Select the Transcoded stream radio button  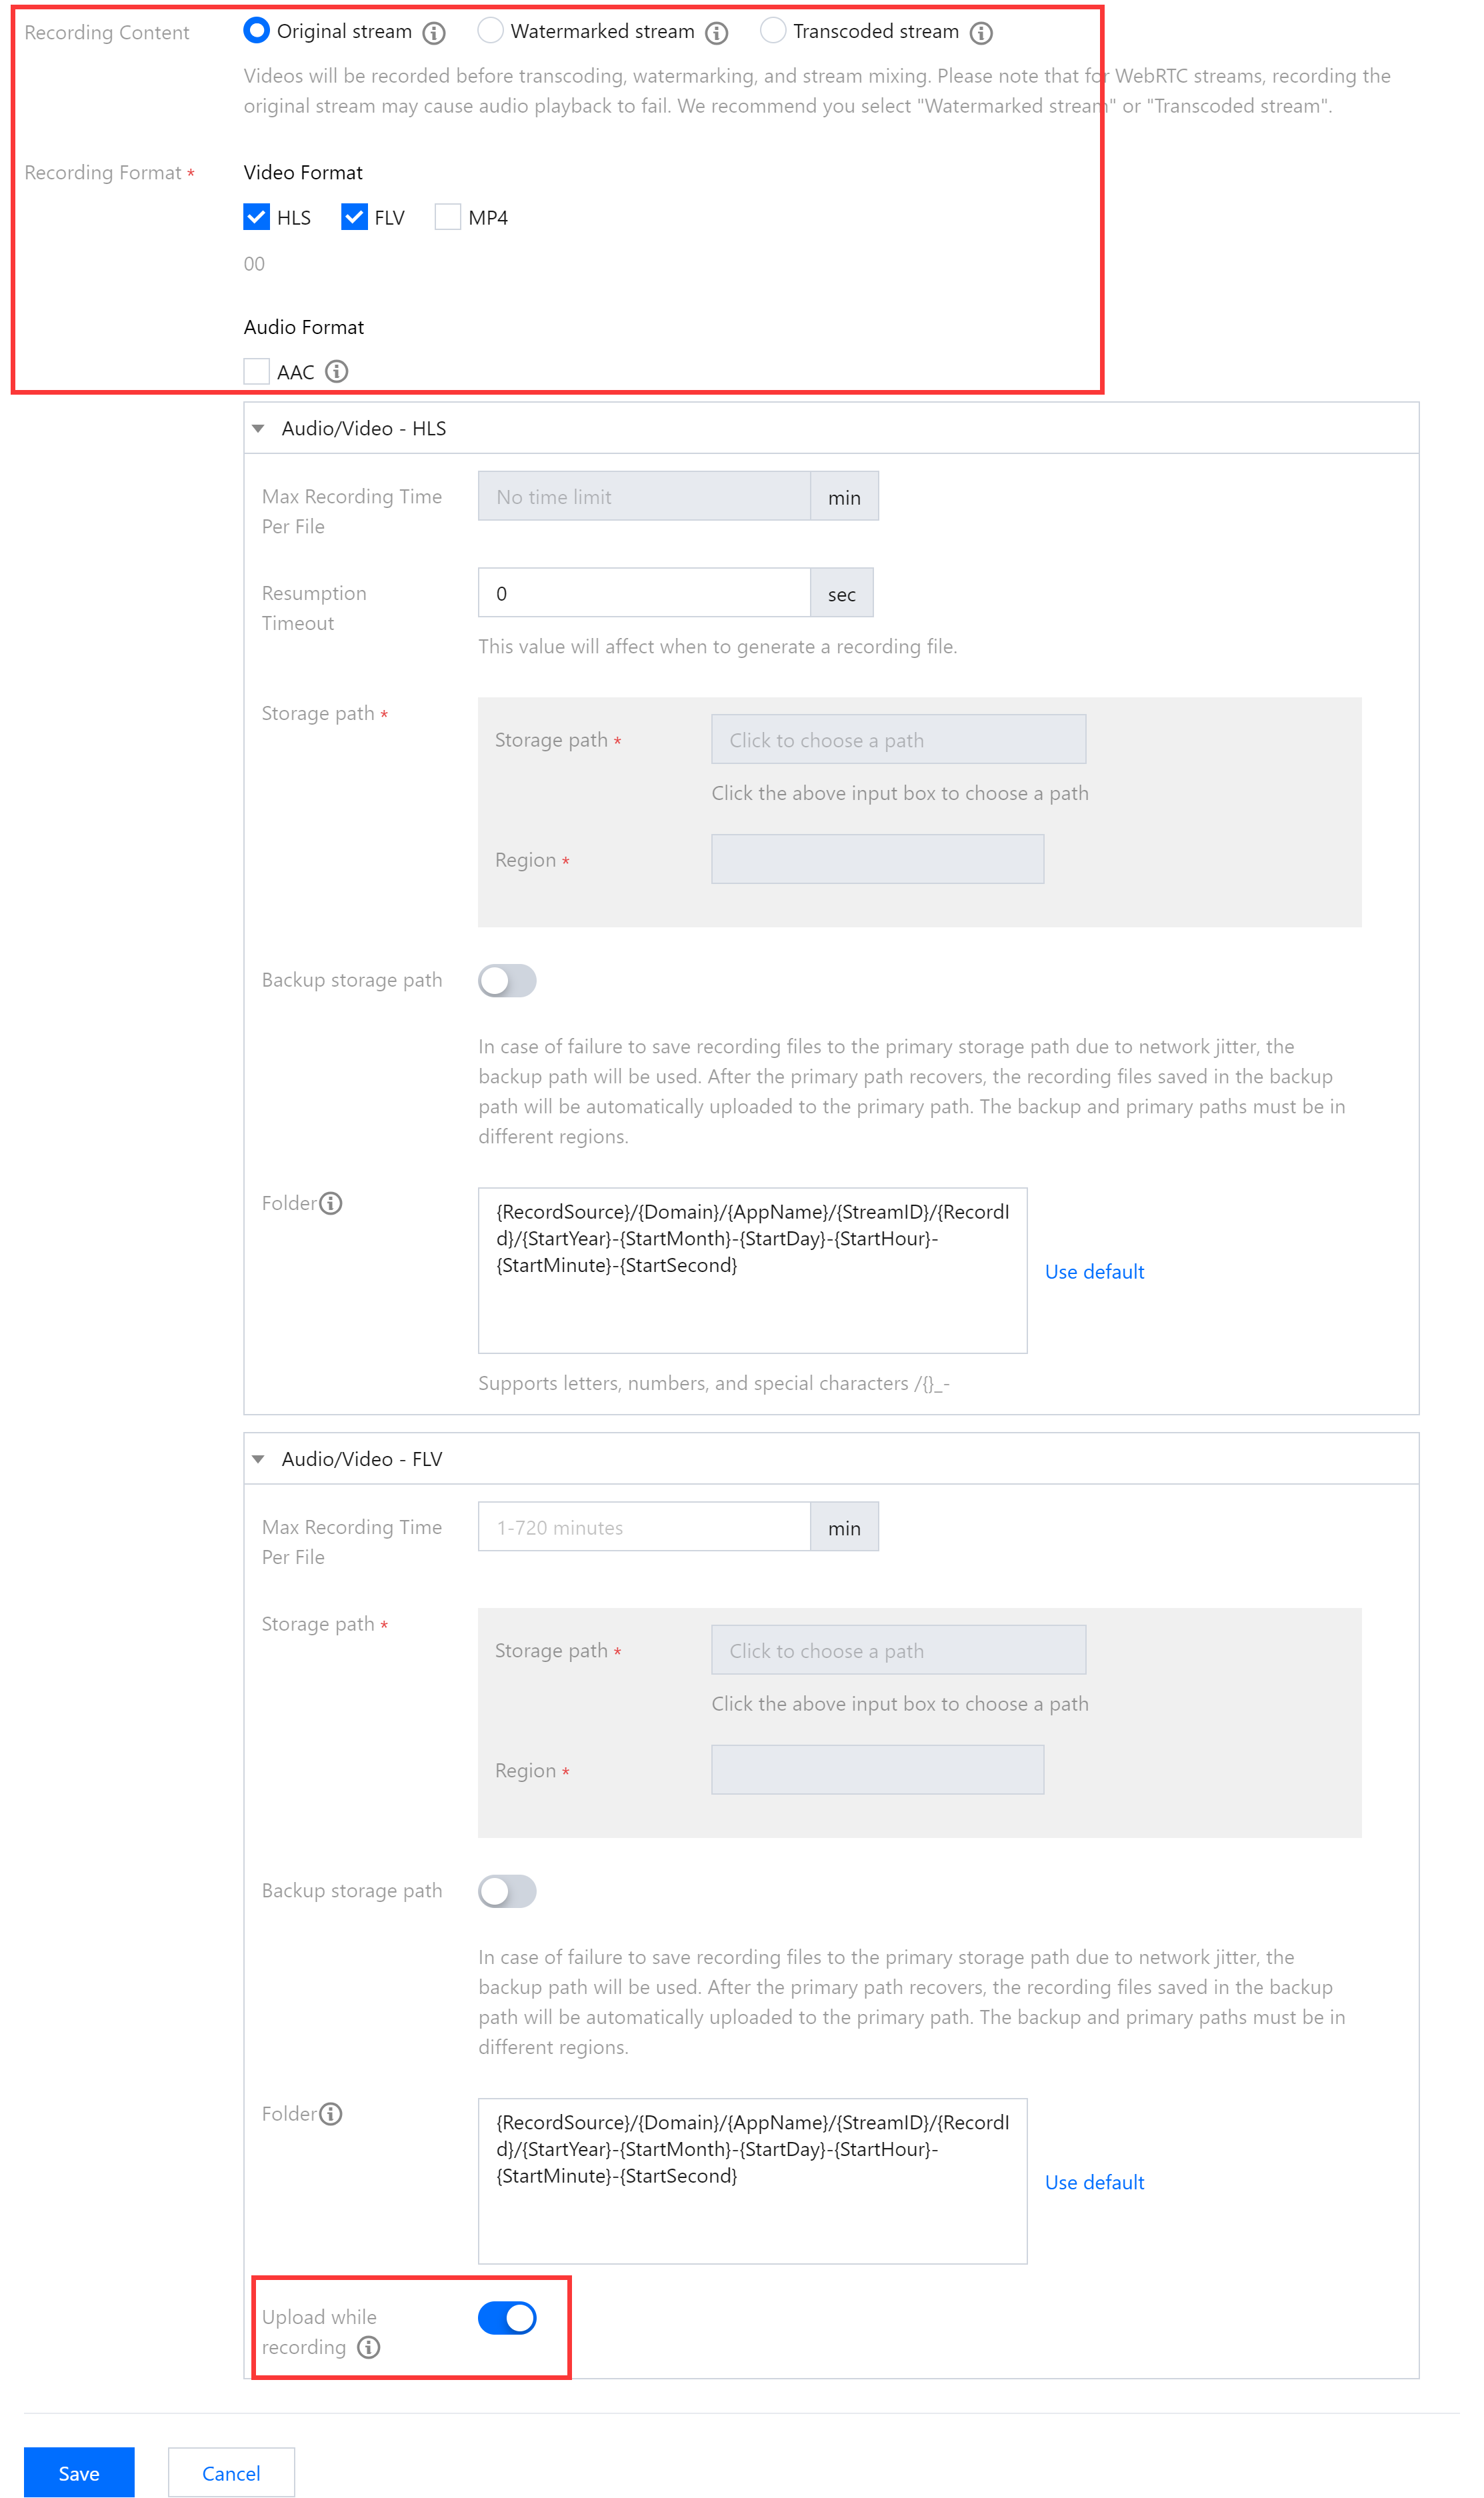773,31
